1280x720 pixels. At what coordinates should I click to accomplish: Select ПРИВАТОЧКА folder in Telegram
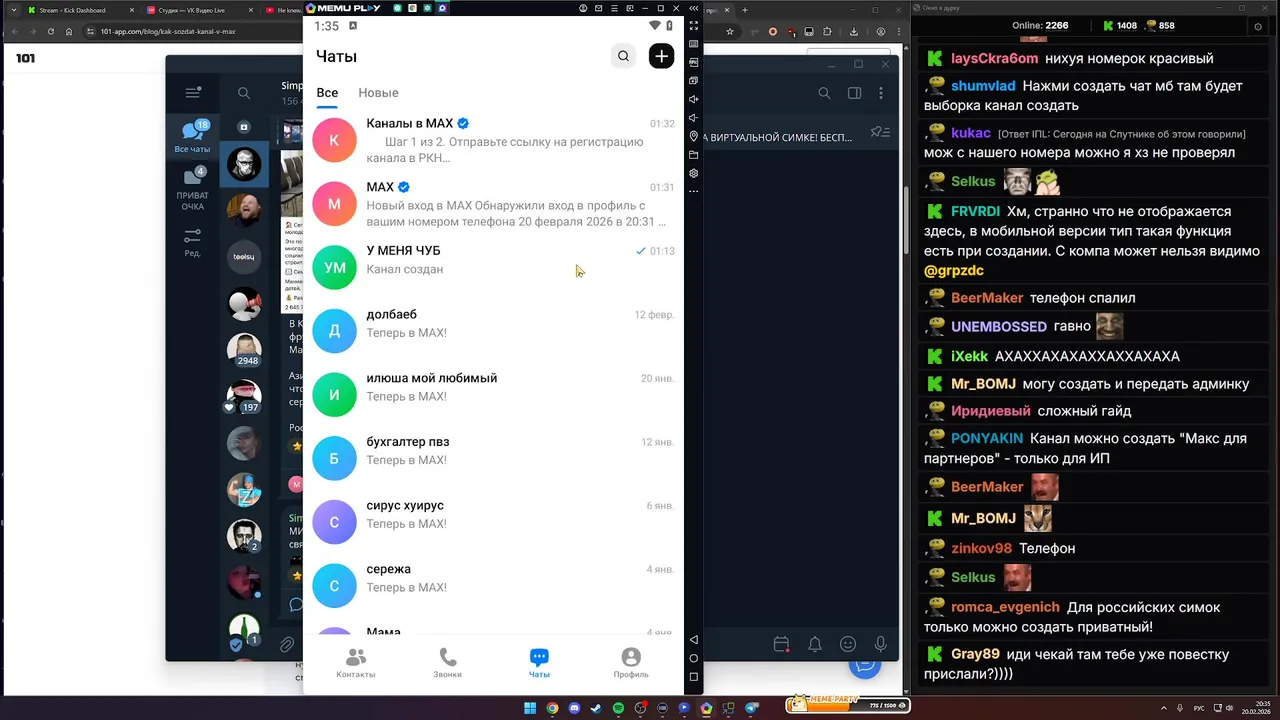pyautogui.click(x=192, y=189)
